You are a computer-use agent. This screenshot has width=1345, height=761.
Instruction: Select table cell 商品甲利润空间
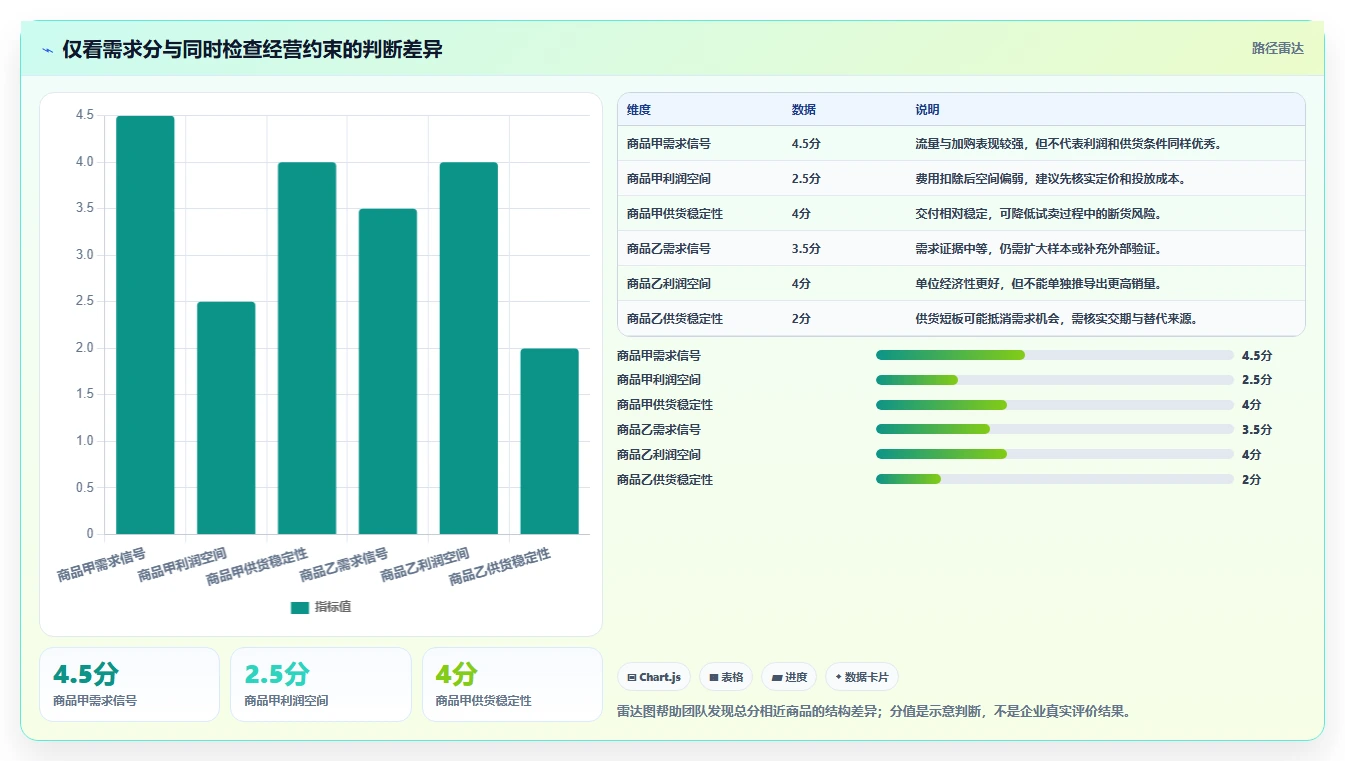tap(669, 179)
